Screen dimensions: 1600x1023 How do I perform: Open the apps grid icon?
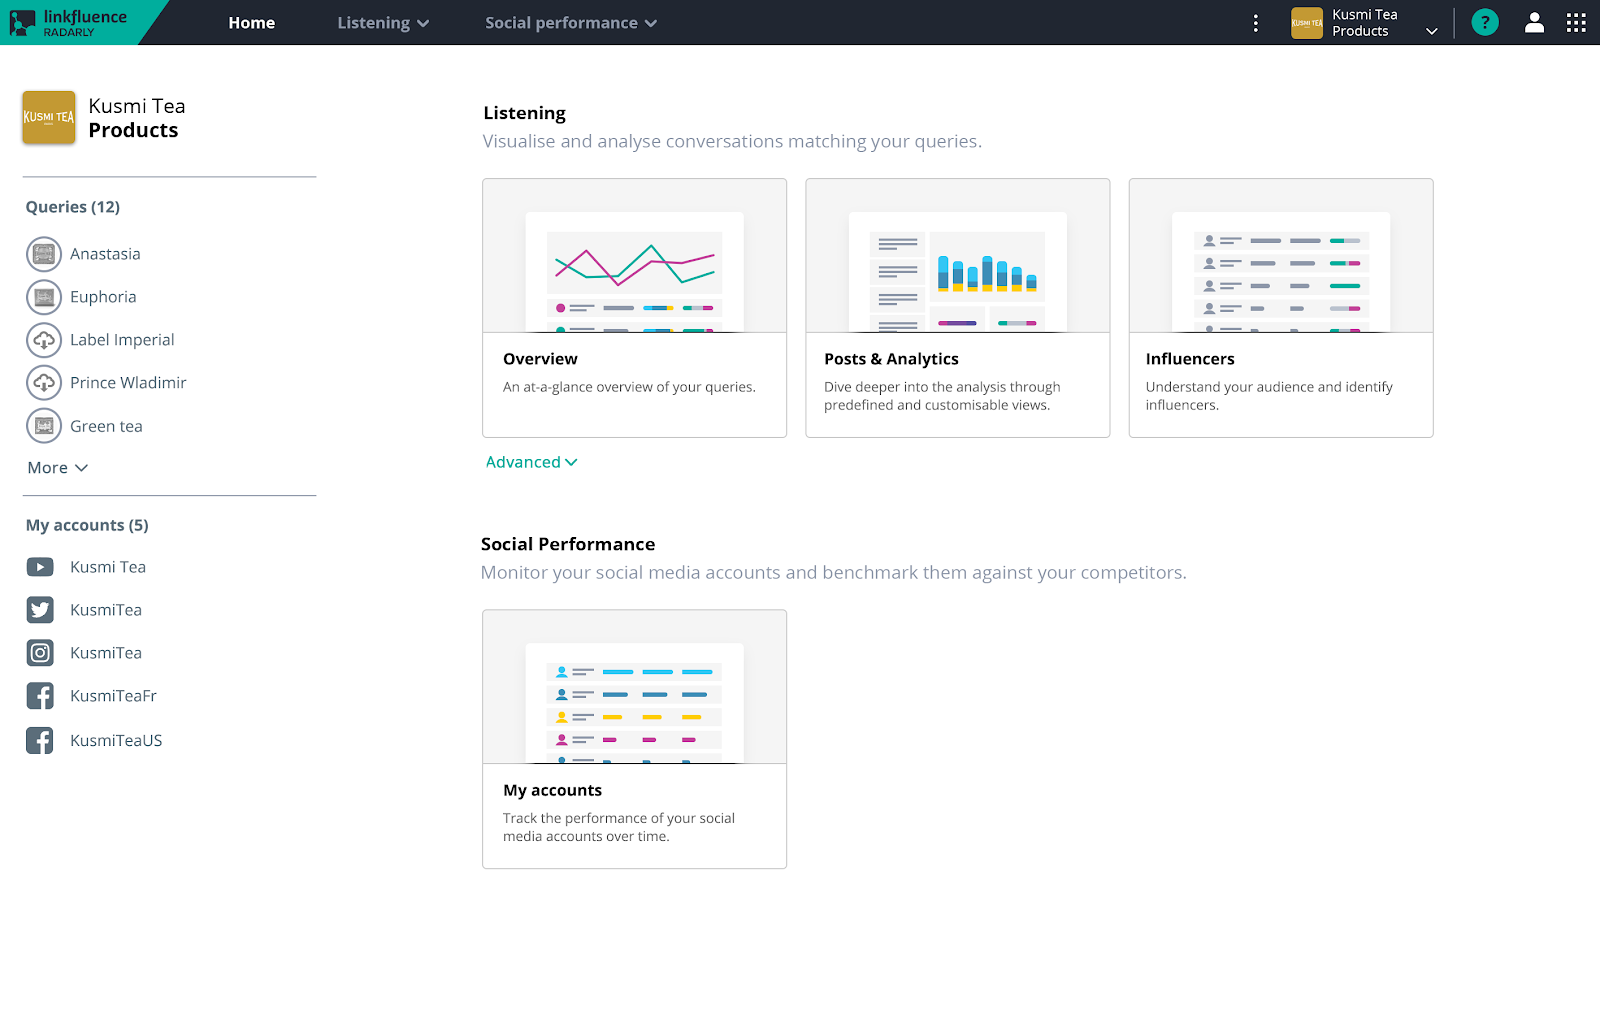click(x=1576, y=22)
